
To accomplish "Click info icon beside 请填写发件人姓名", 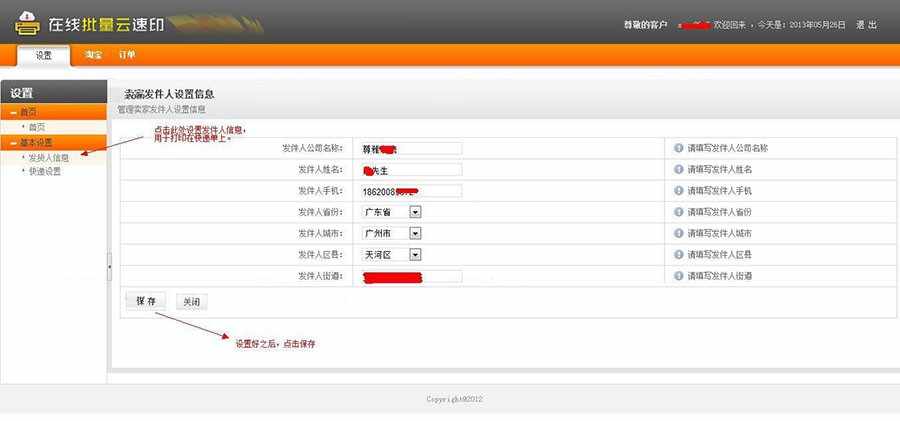I will pyautogui.click(x=678, y=169).
